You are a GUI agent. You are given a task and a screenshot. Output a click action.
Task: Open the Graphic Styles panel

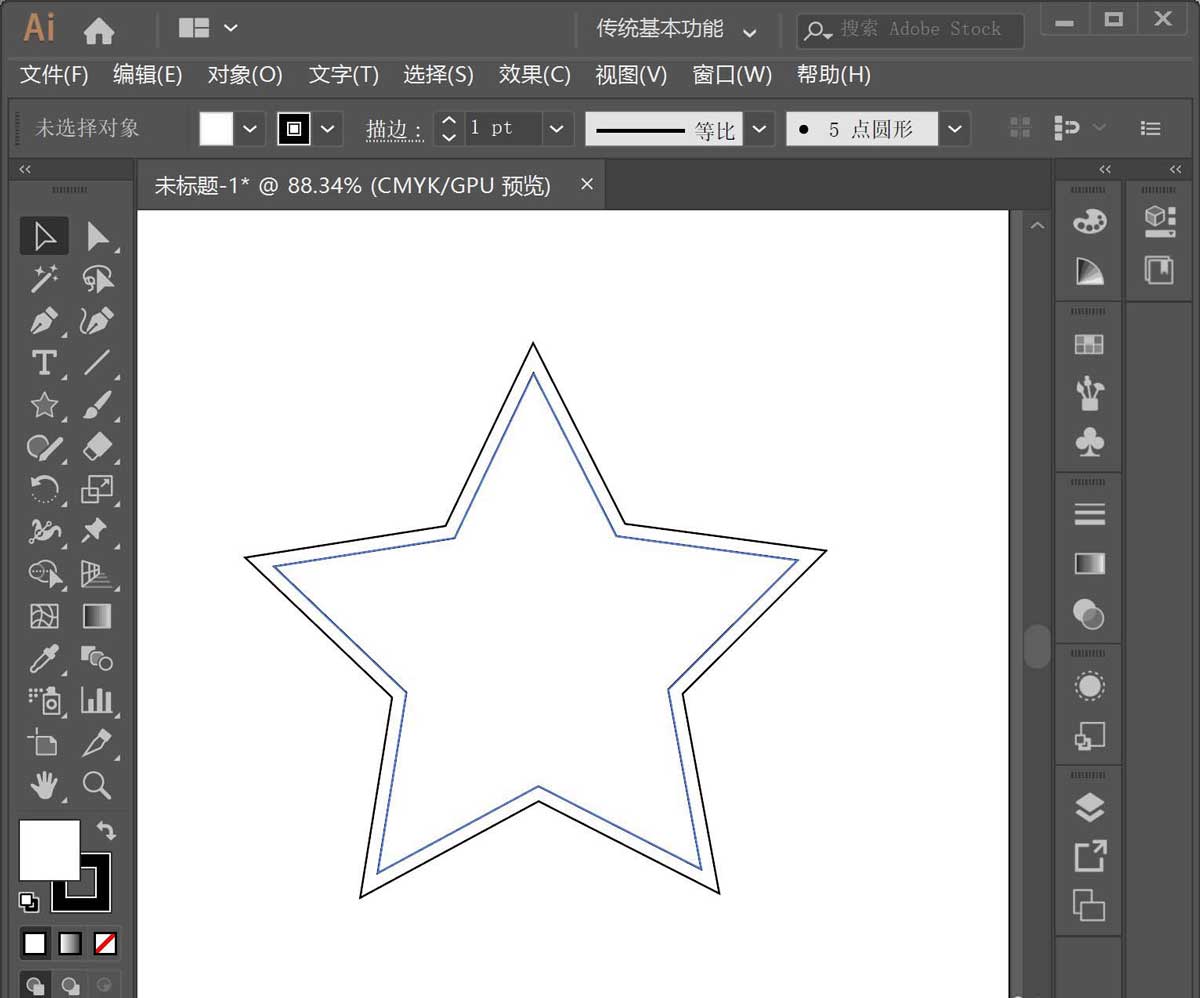1089,736
